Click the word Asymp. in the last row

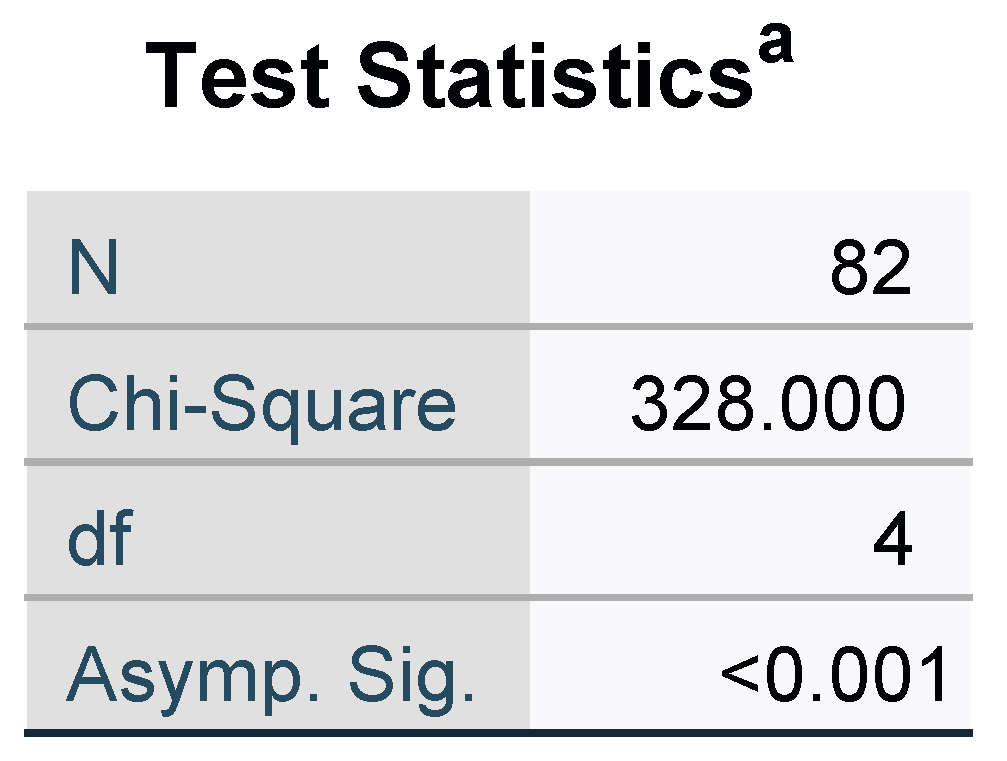194,675
